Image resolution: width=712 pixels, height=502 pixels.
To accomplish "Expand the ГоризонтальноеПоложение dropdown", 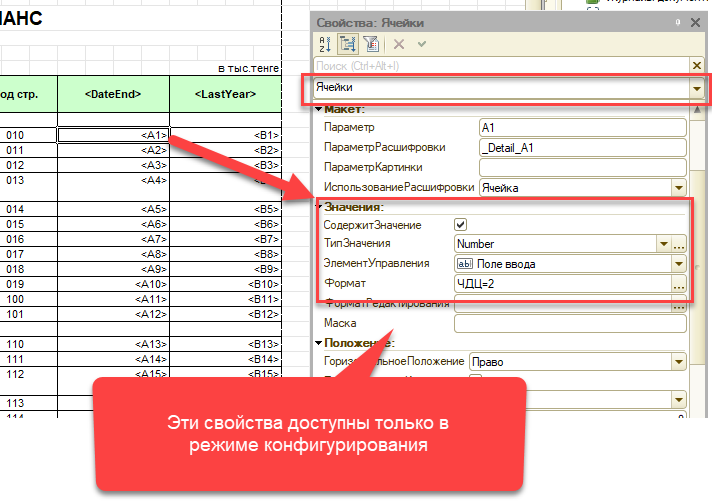I will pyautogui.click(x=678, y=360).
